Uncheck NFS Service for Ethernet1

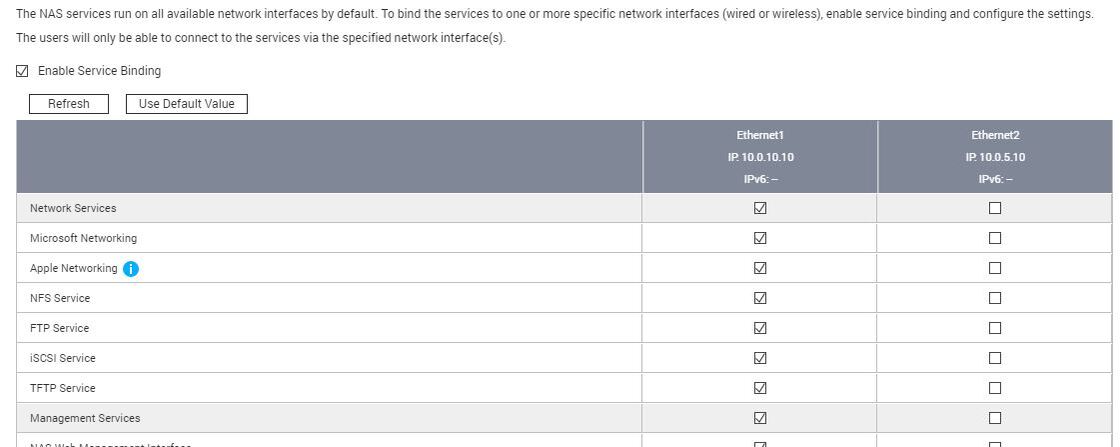click(x=760, y=298)
